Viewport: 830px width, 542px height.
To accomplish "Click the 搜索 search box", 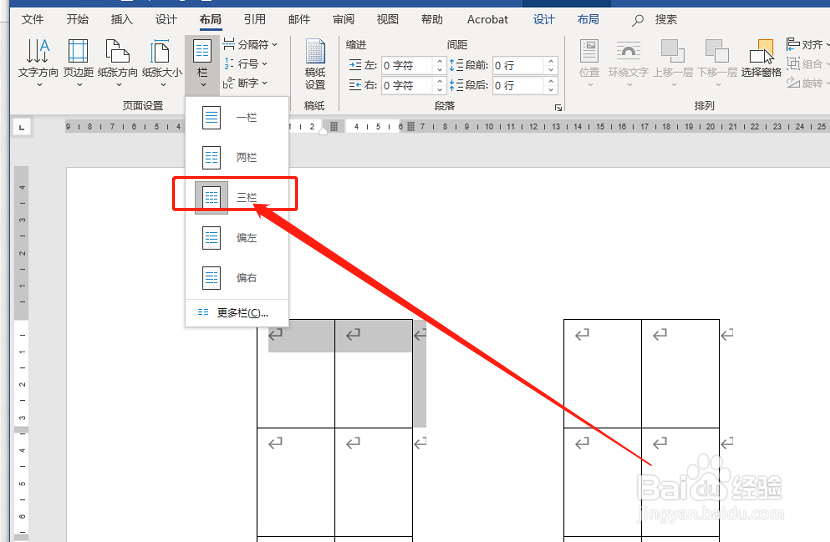I will point(655,20).
